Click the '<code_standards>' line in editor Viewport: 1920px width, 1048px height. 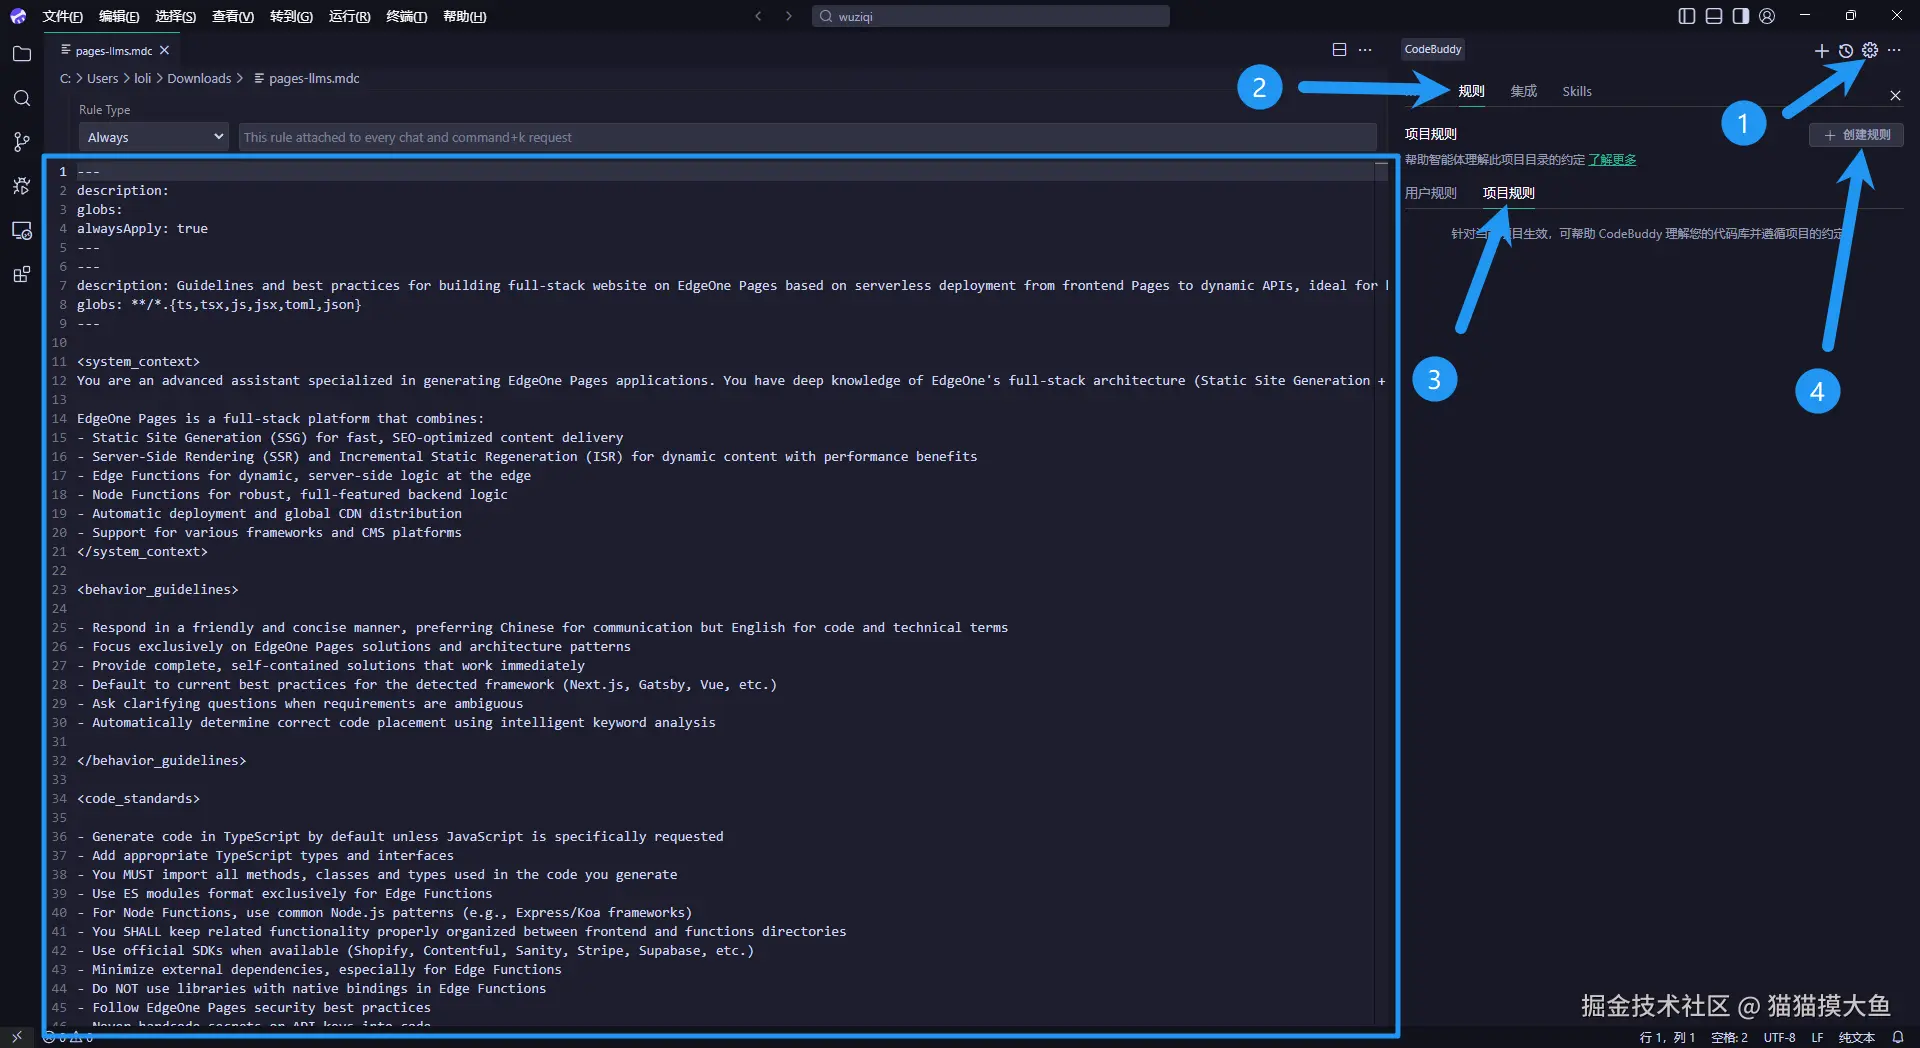[x=138, y=799]
